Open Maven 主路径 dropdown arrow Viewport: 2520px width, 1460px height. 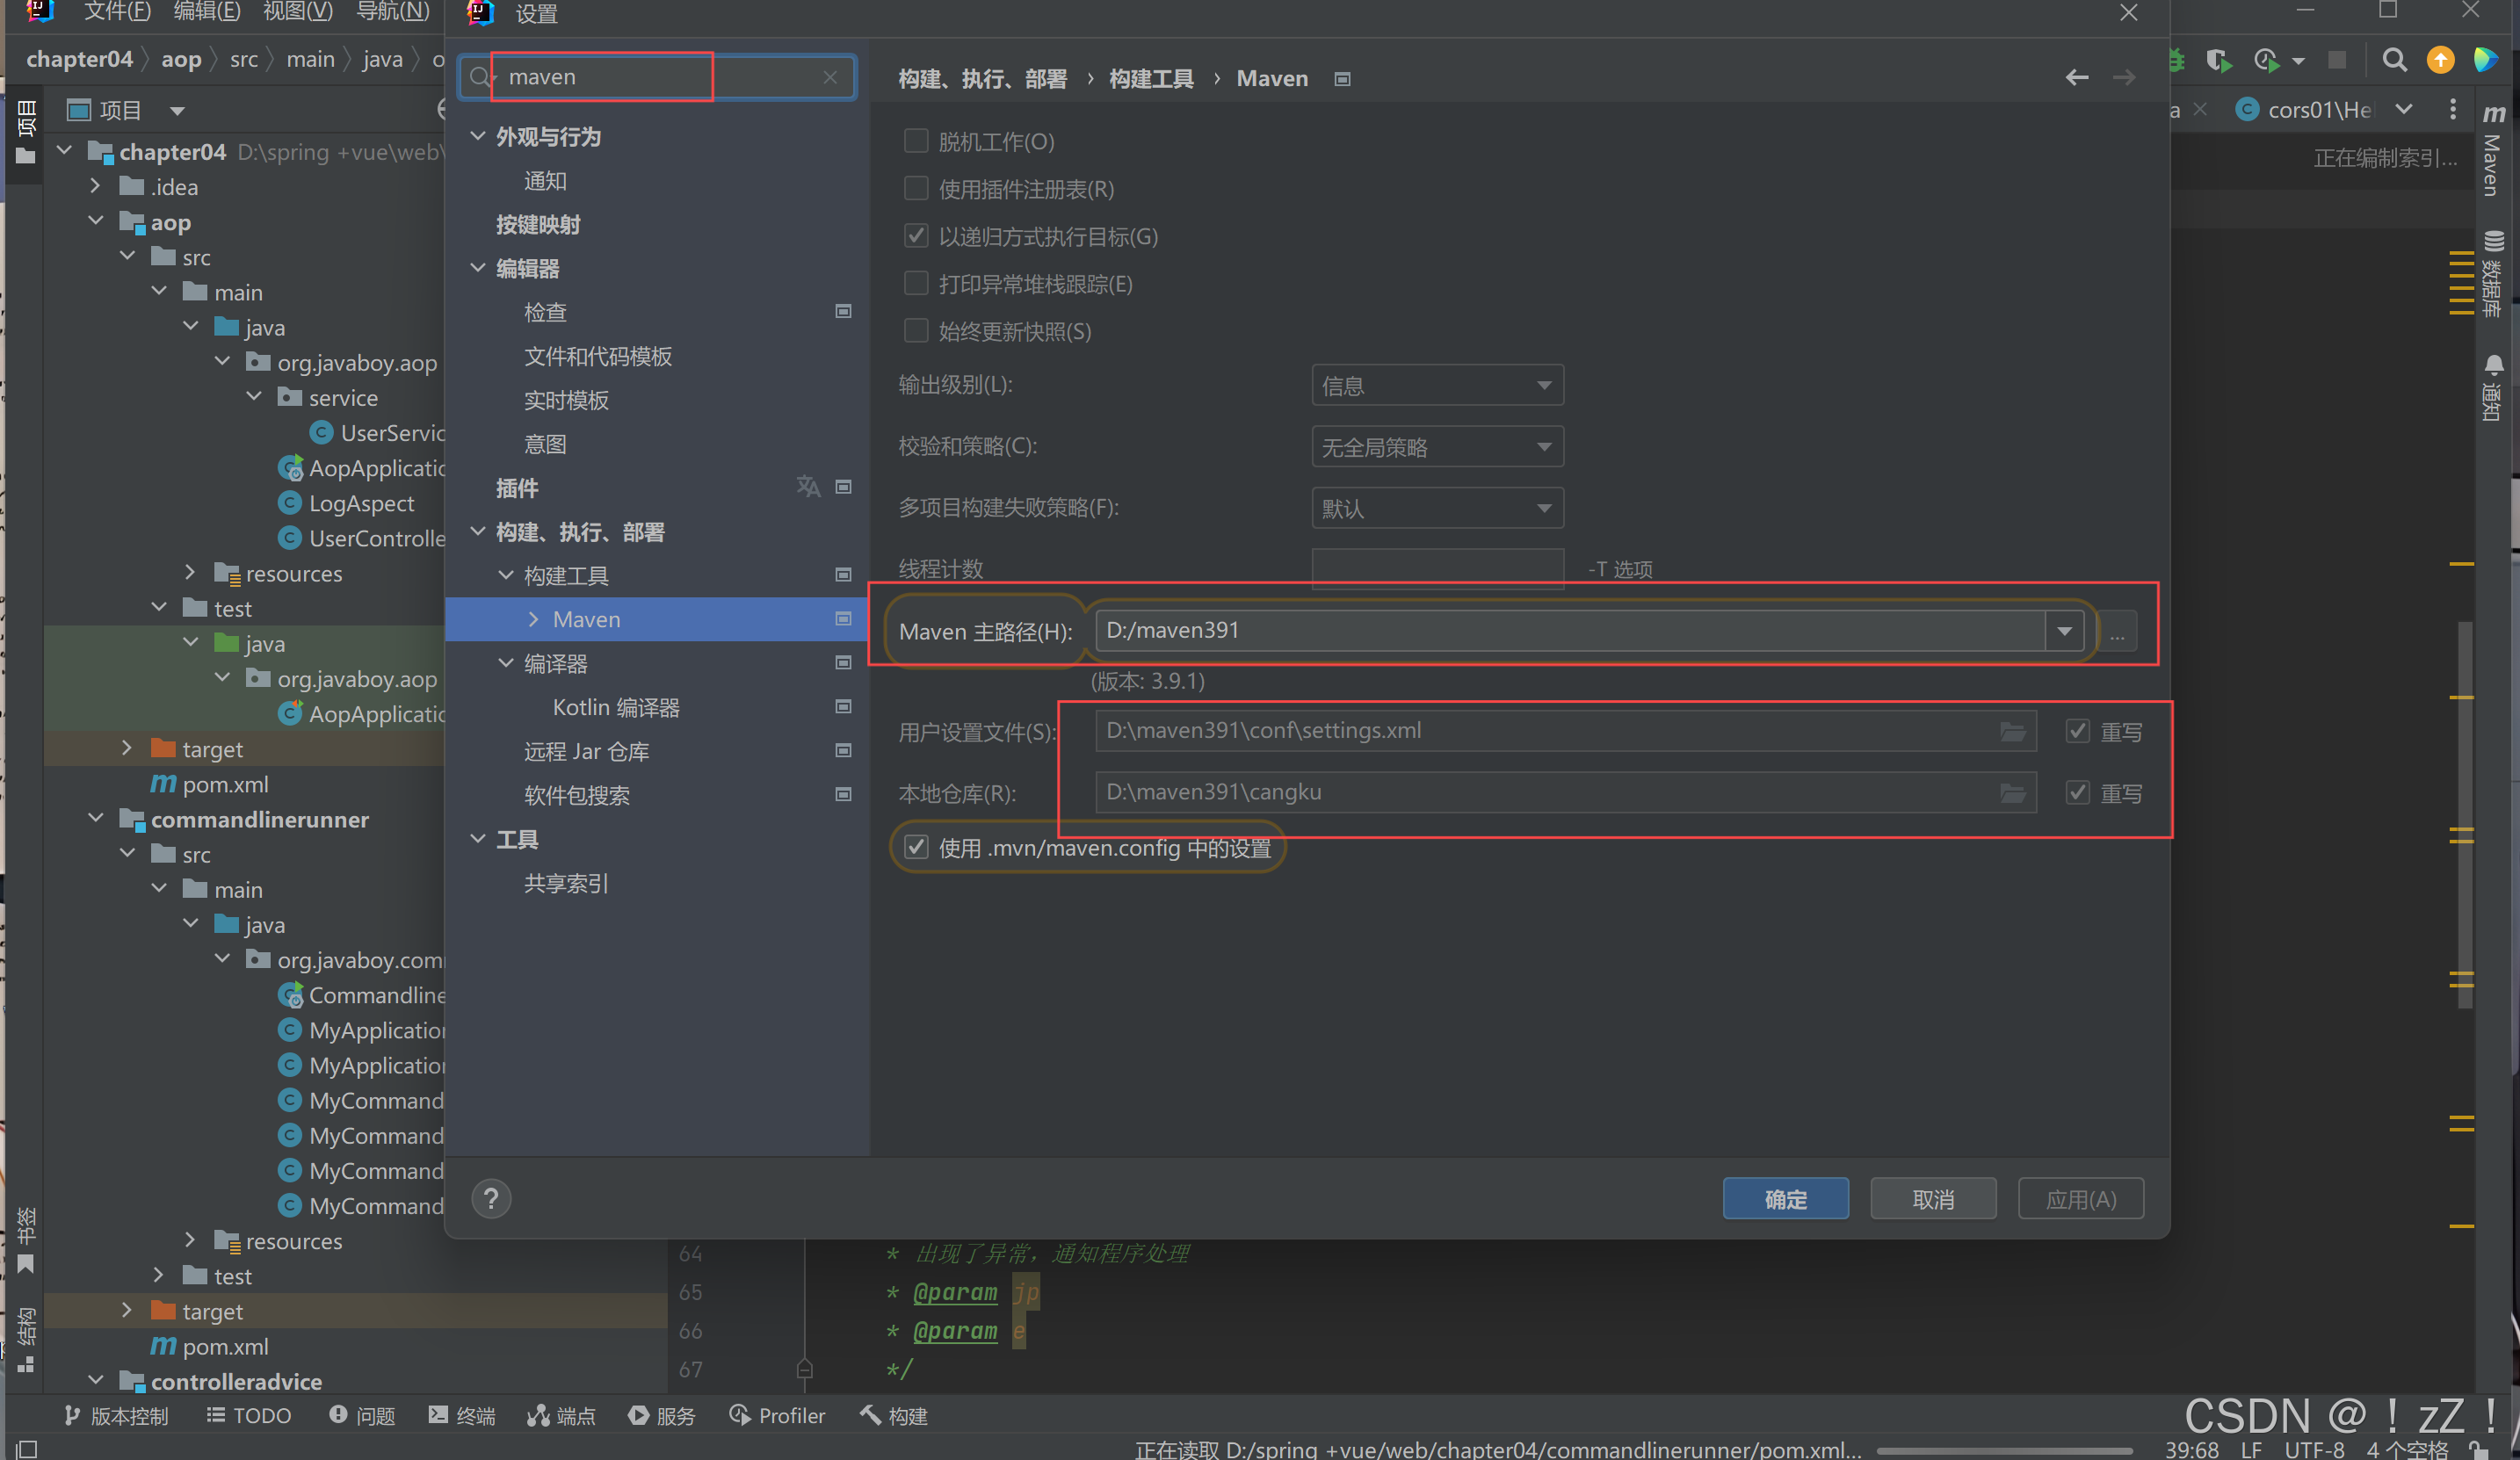(x=2064, y=631)
